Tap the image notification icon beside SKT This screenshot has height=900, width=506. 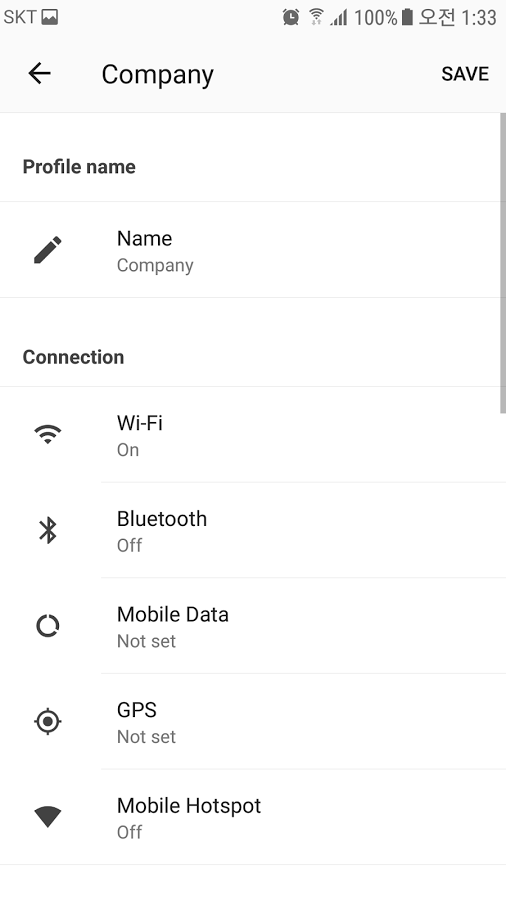[50, 17]
